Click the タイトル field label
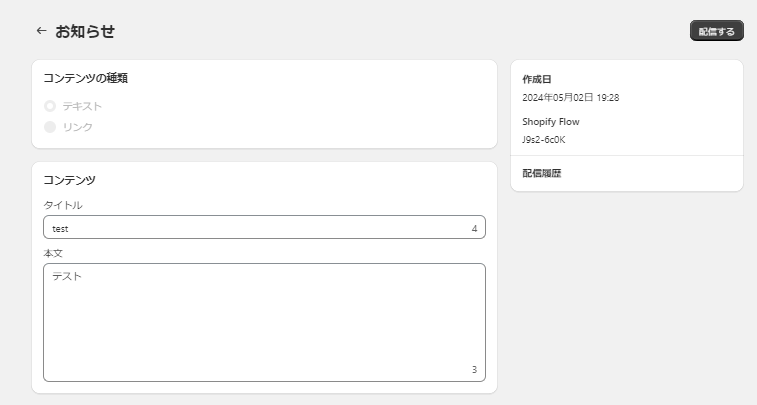 tap(63, 205)
